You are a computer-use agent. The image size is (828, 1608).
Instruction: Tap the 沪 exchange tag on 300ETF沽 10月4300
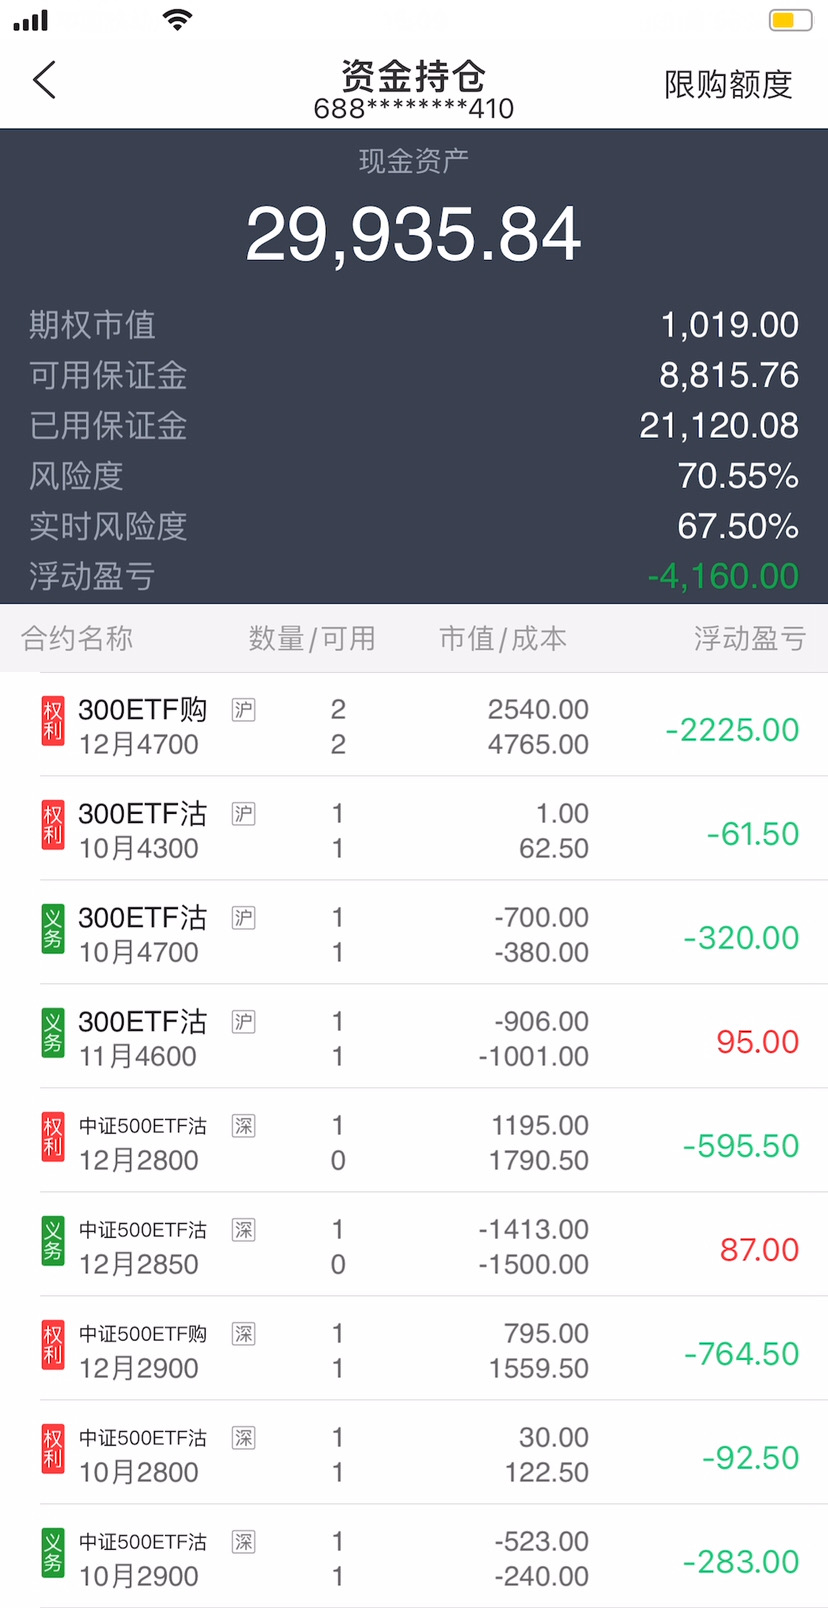243,814
